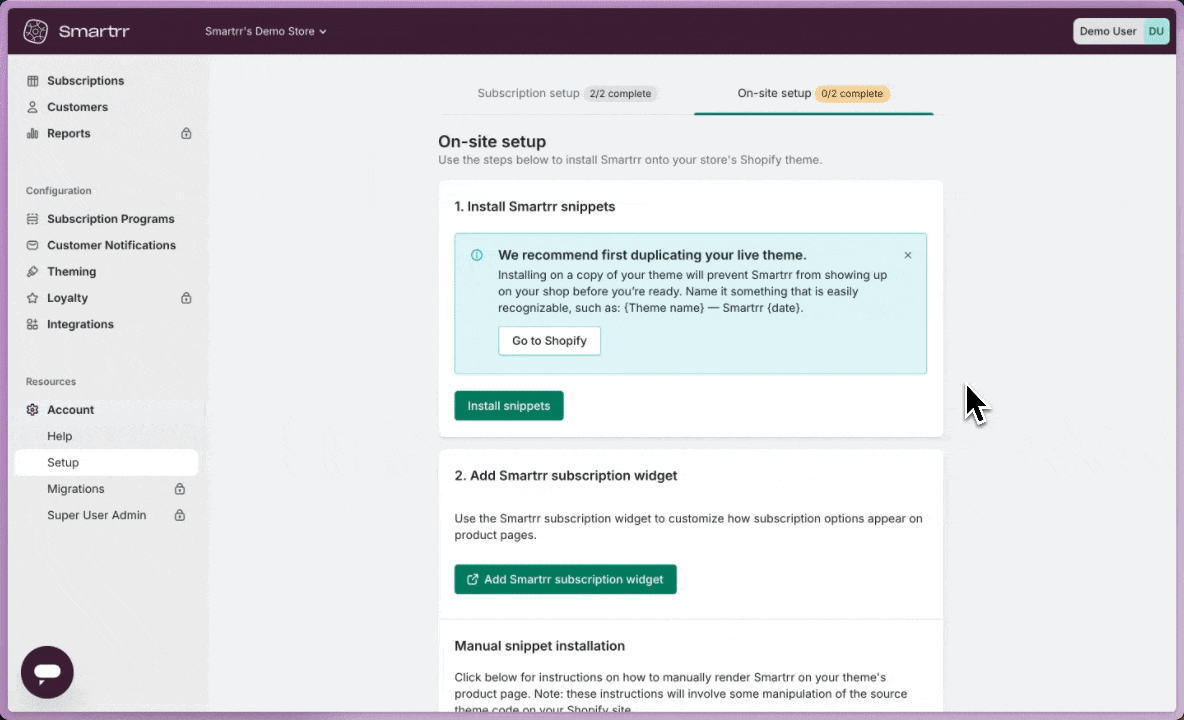The height and width of the screenshot is (720, 1184).
Task: Open Integrations page
Action: (80, 325)
